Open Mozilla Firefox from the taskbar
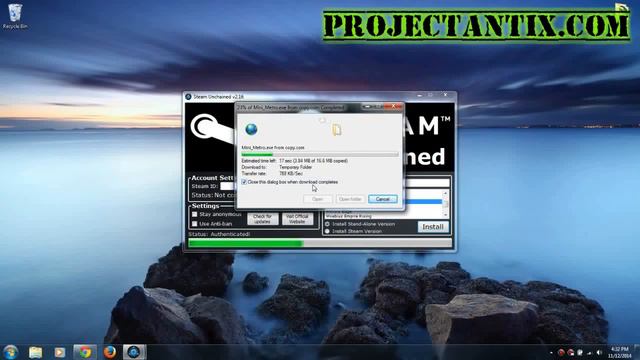Viewport: 640px width, 360px height. (109, 352)
